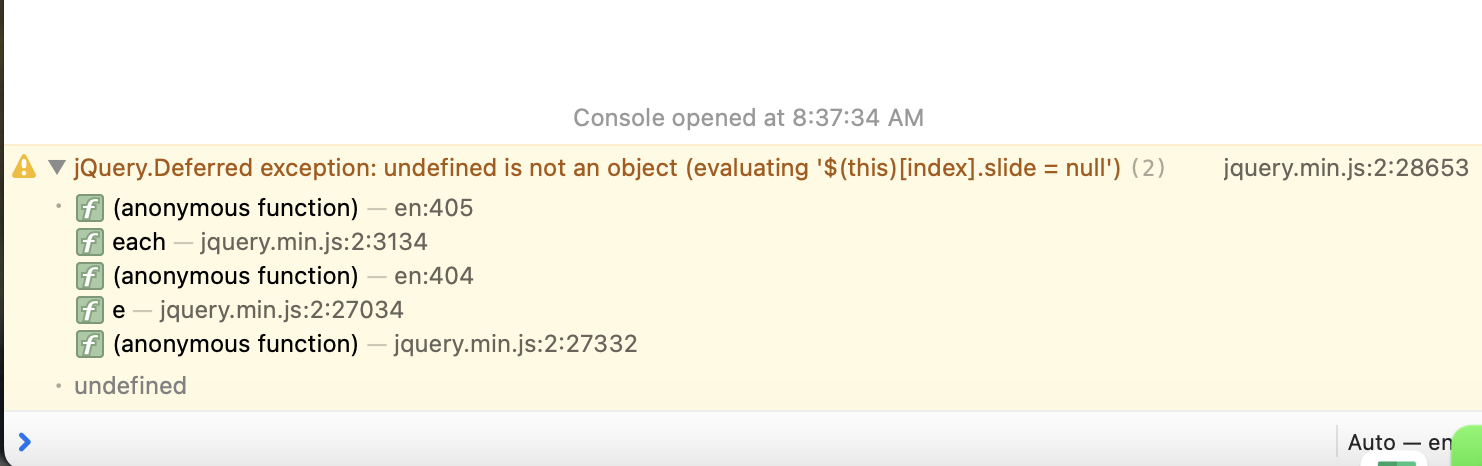This screenshot has height=466, width=1482.
Task: Collapse the jQuery.Deferred exception disclosure triangle
Action: pos(57,168)
